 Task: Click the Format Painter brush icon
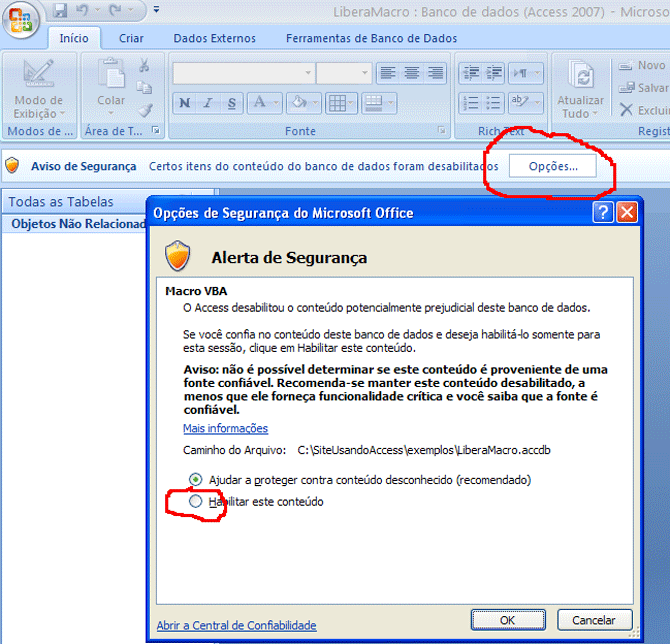pyautogui.click(x=145, y=110)
